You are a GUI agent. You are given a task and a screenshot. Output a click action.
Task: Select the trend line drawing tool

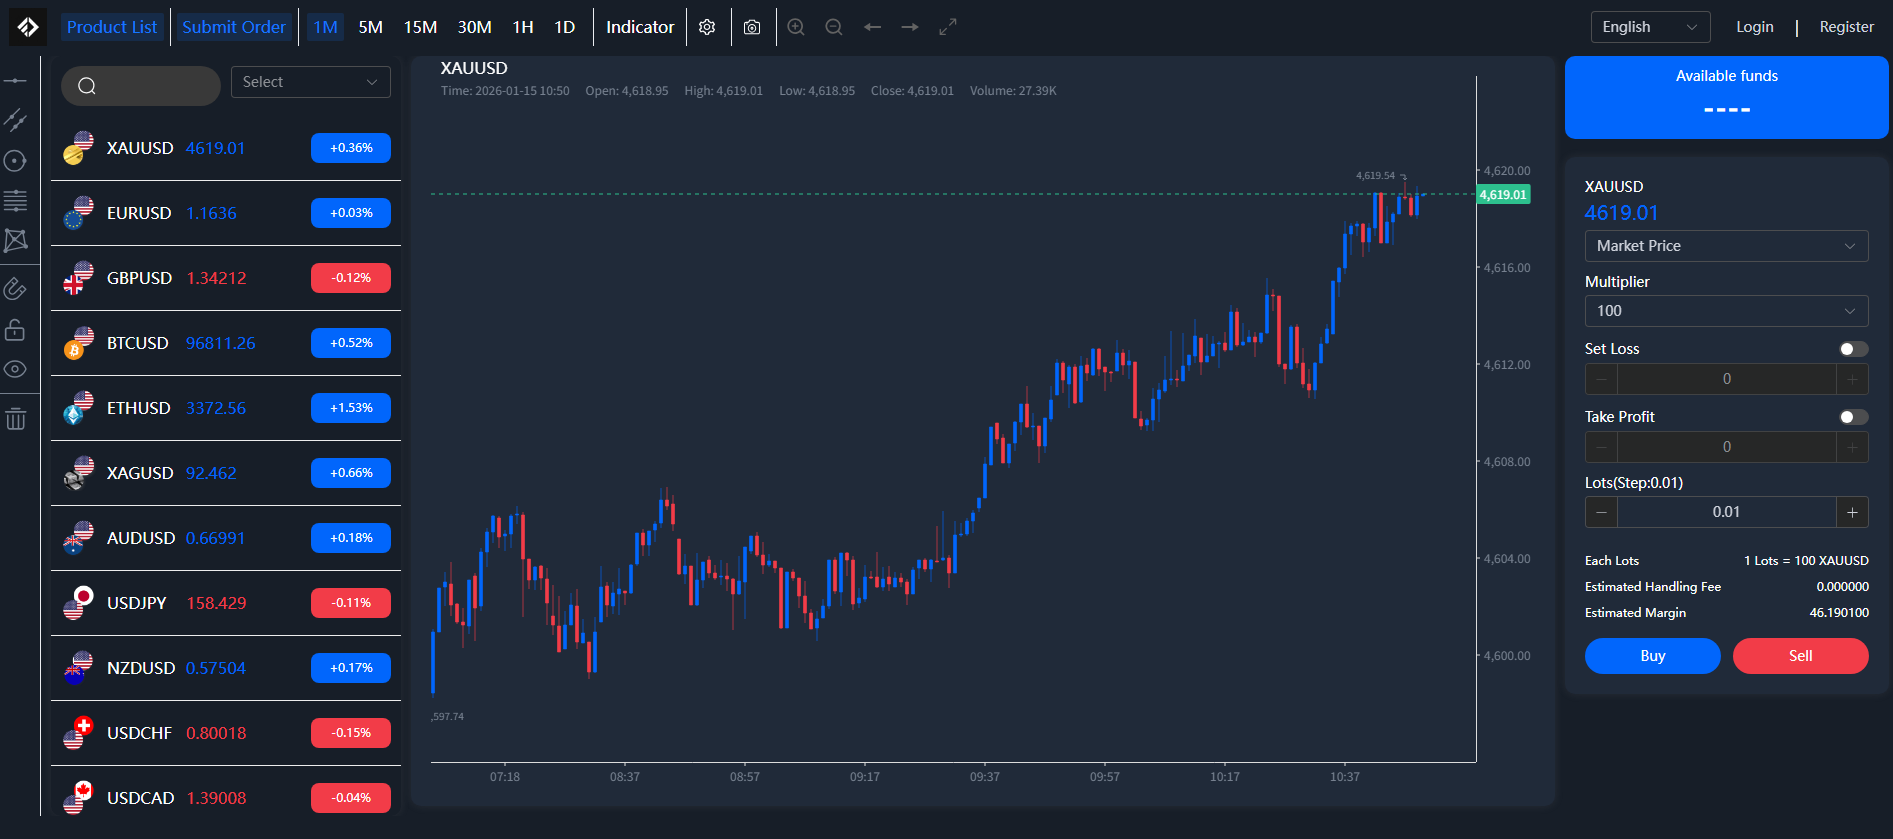pyautogui.click(x=15, y=120)
